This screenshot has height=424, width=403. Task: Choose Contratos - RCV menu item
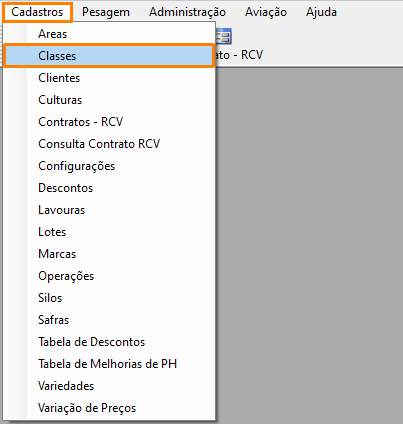point(109,122)
